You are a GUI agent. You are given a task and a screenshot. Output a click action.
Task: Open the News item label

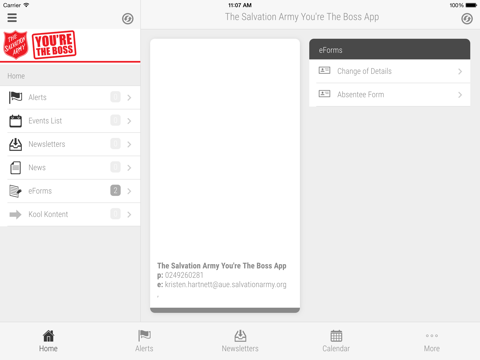click(37, 167)
